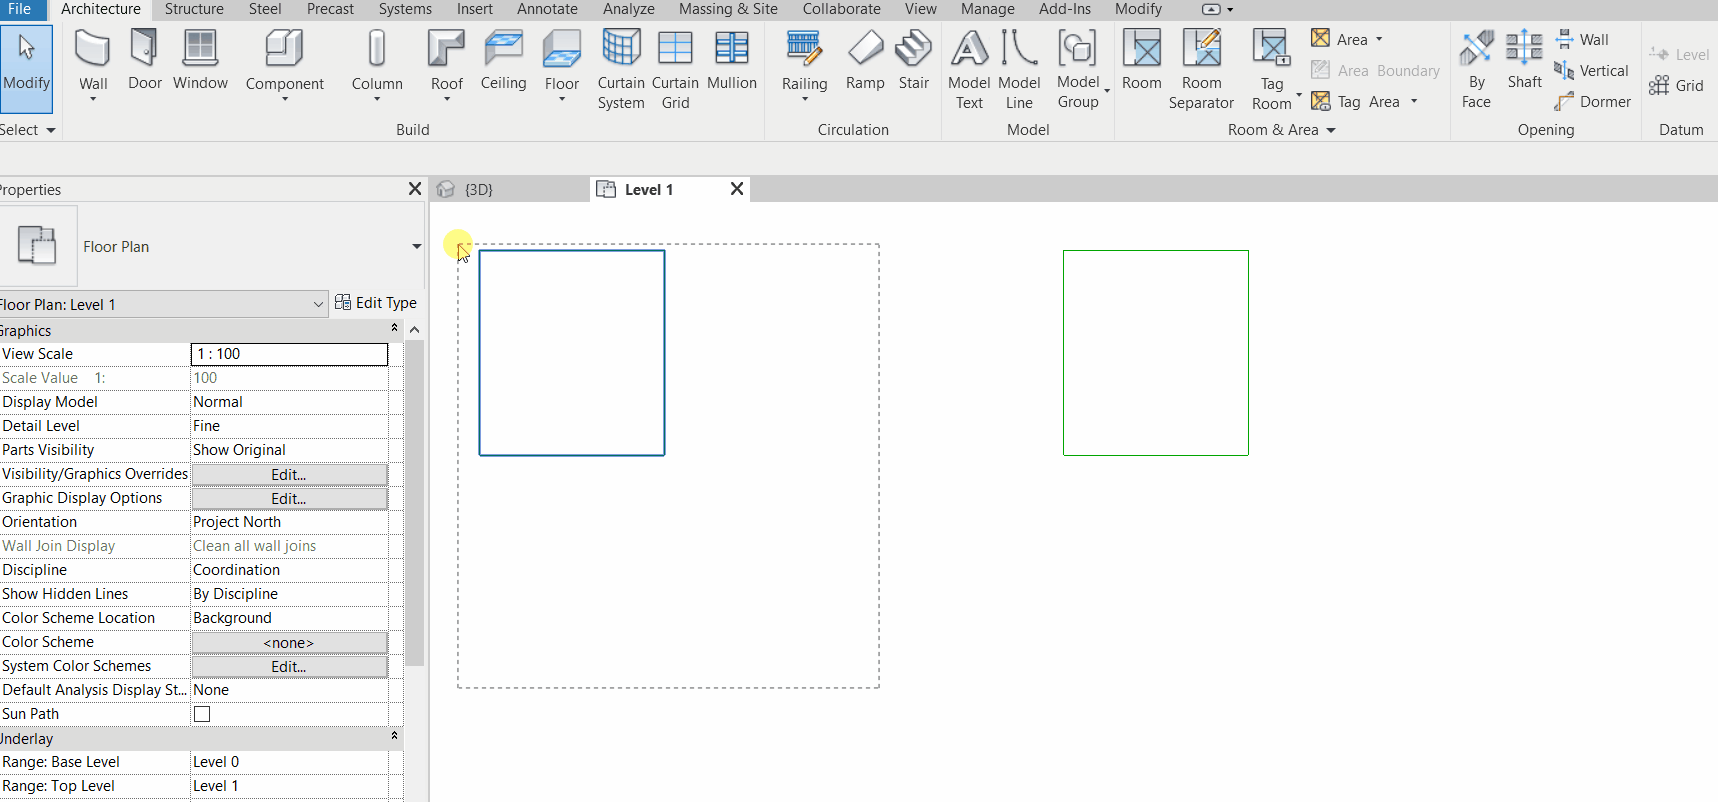Screen dimensions: 1718x802
Task: Click the Orientation value Project North
Action: 237,522
